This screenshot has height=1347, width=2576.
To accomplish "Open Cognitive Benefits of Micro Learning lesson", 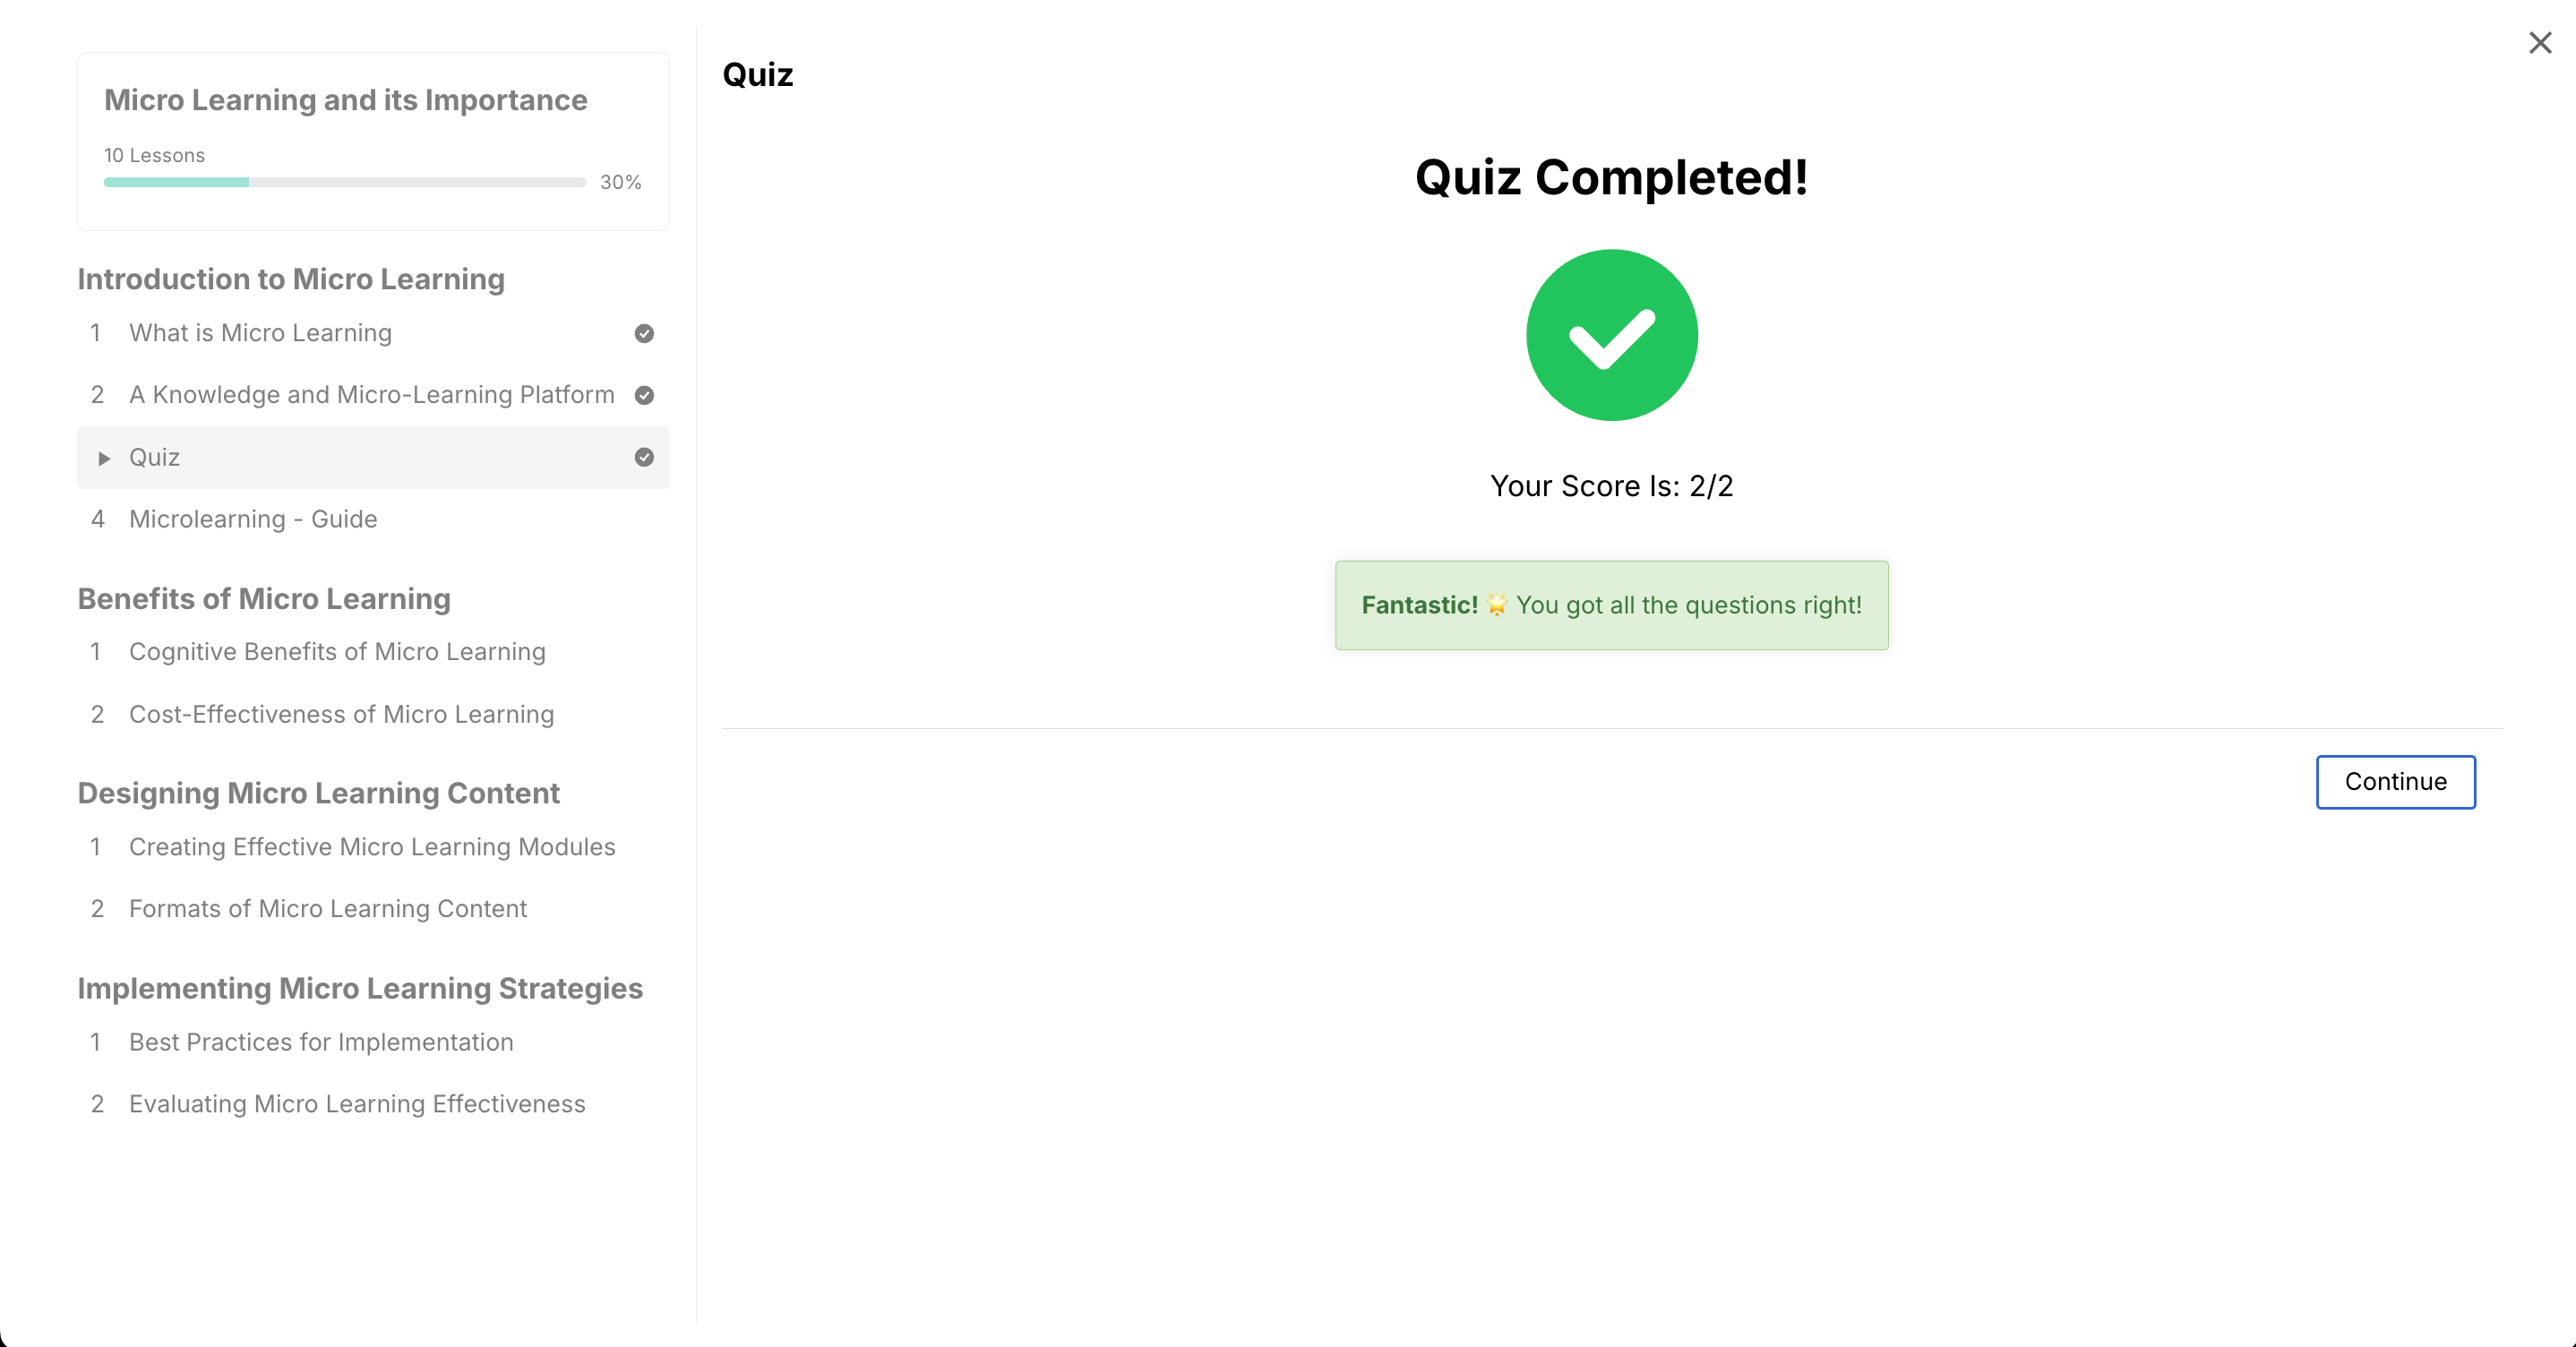I will (337, 651).
